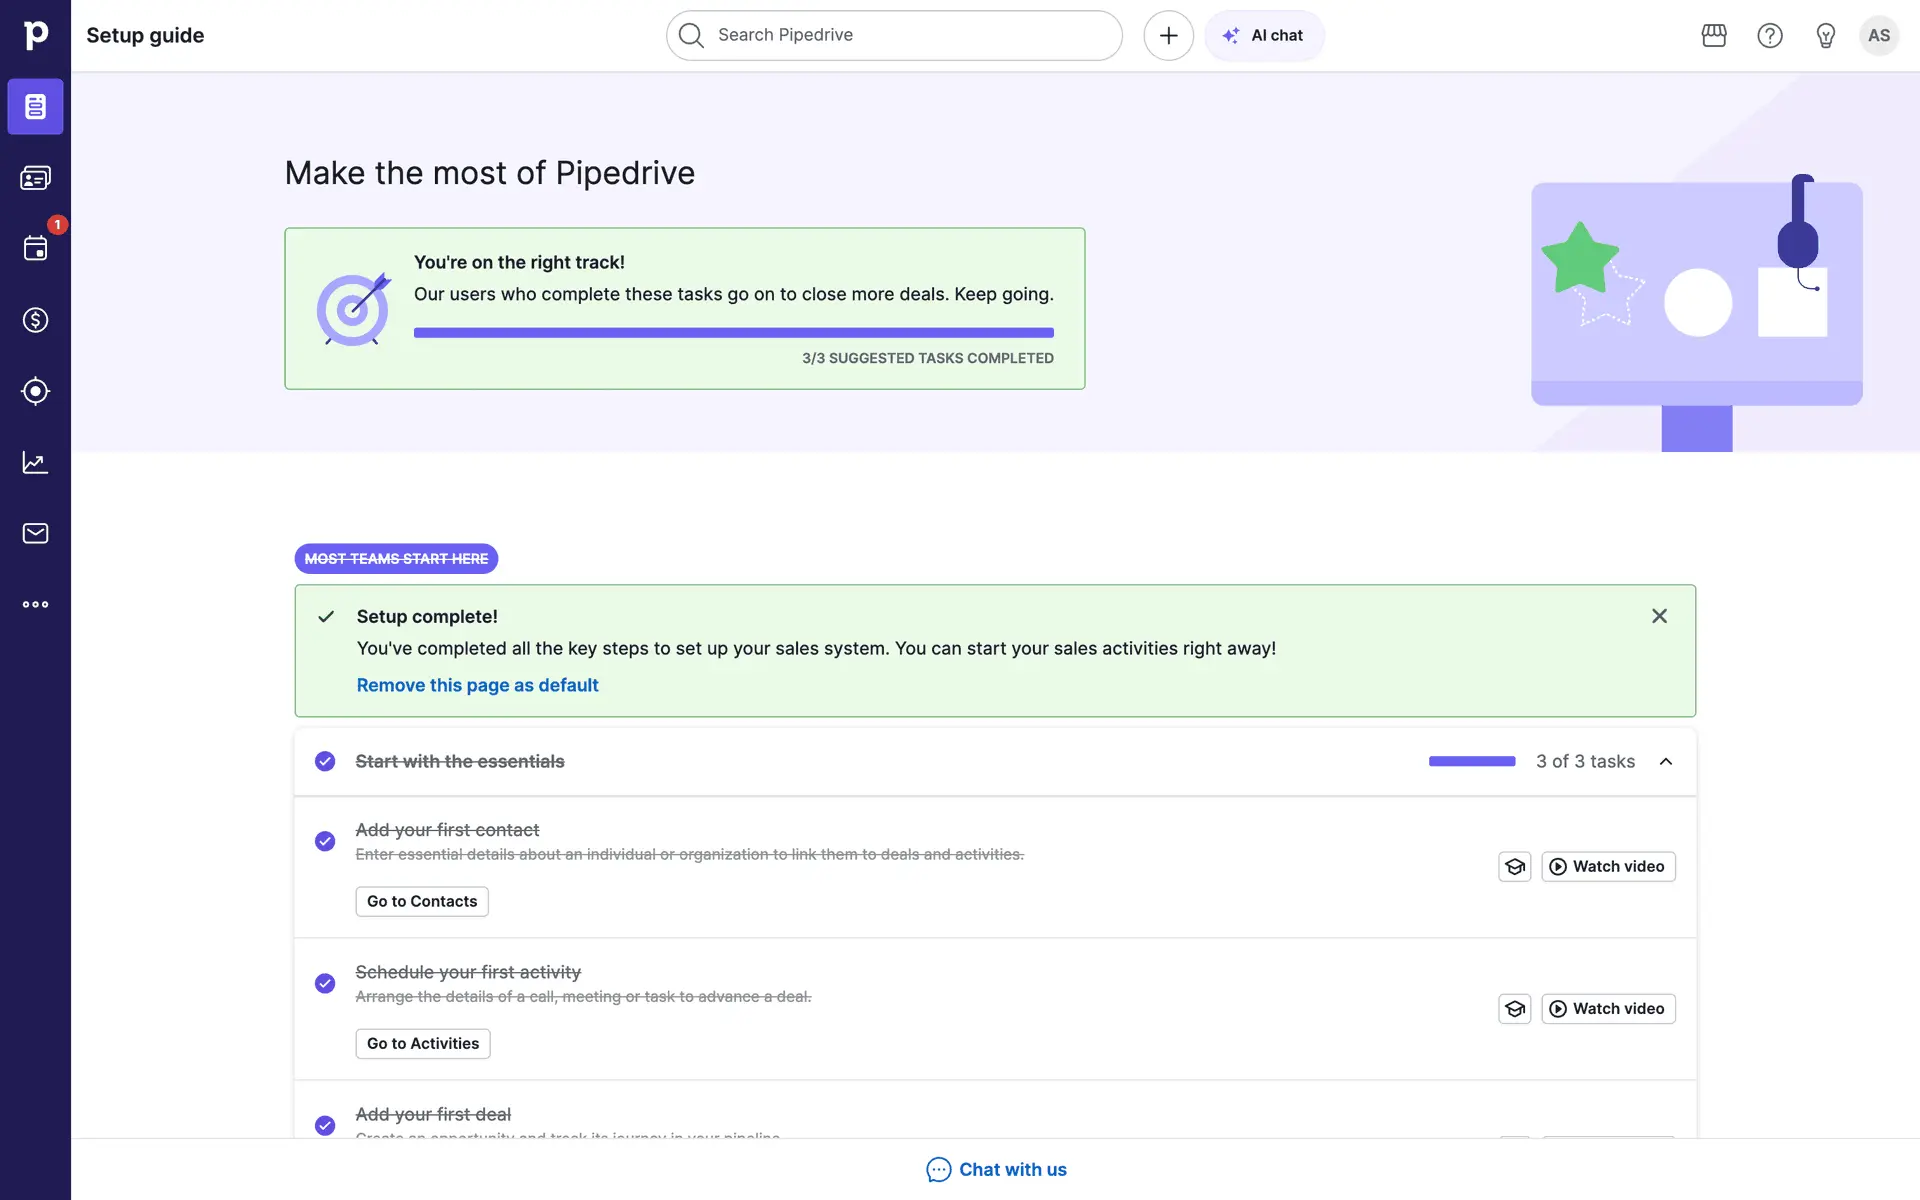Open Sales Assistant lightbulb icon
The image size is (1920, 1200).
(x=1825, y=36)
